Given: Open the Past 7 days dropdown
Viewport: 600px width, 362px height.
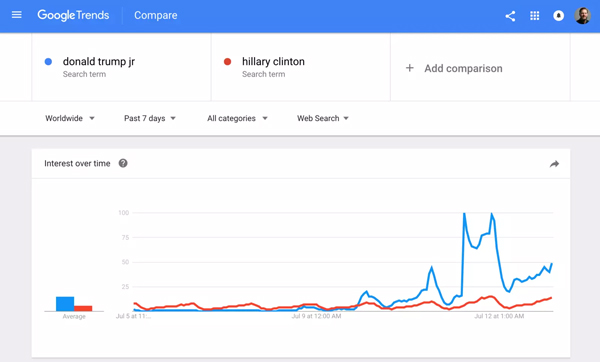Looking at the screenshot, I should pyautogui.click(x=150, y=118).
